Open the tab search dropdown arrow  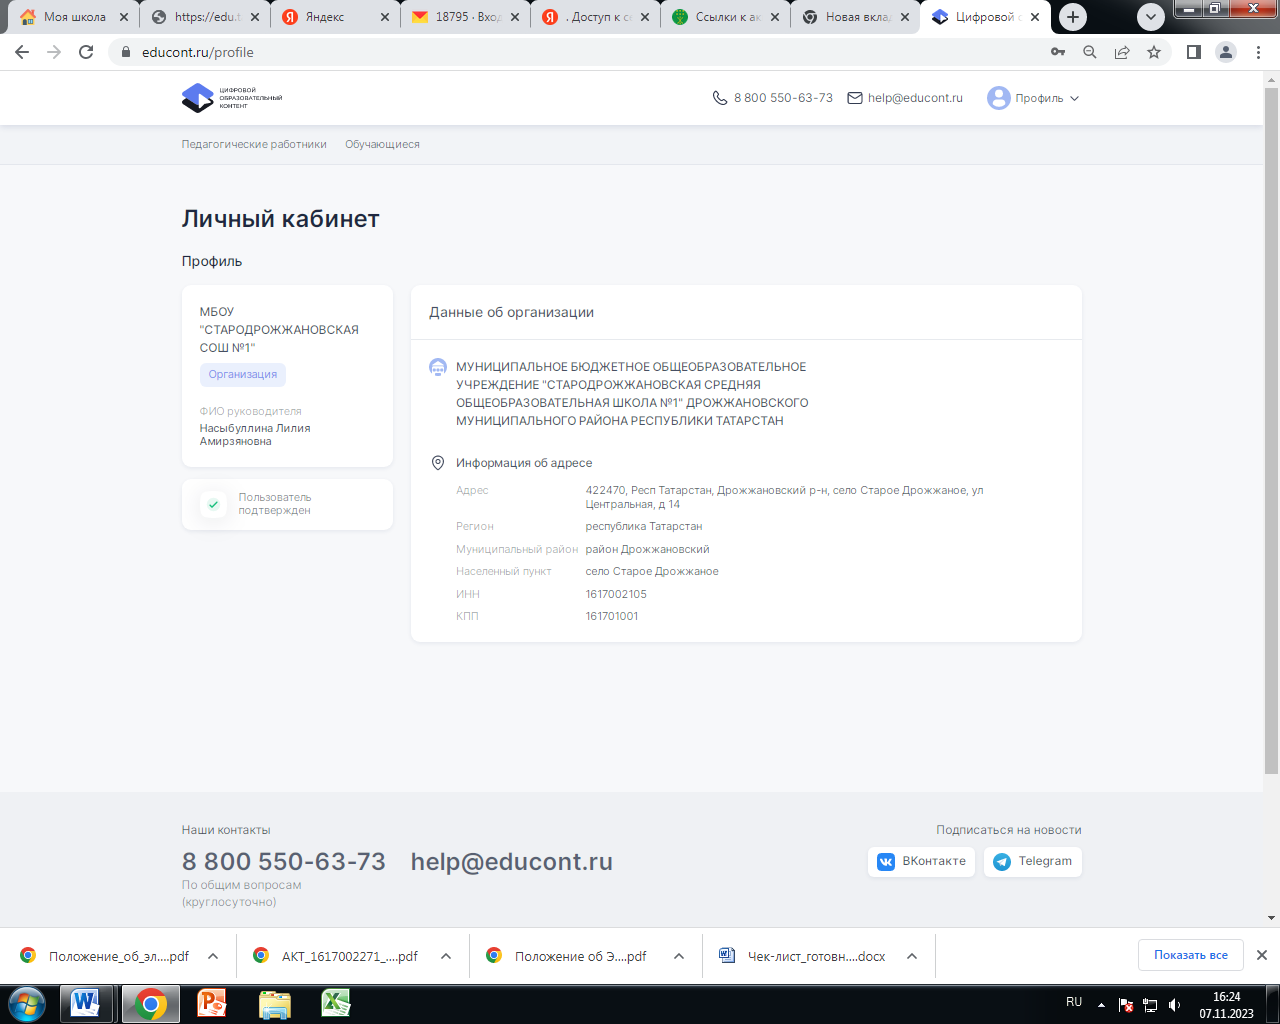pos(1151,17)
